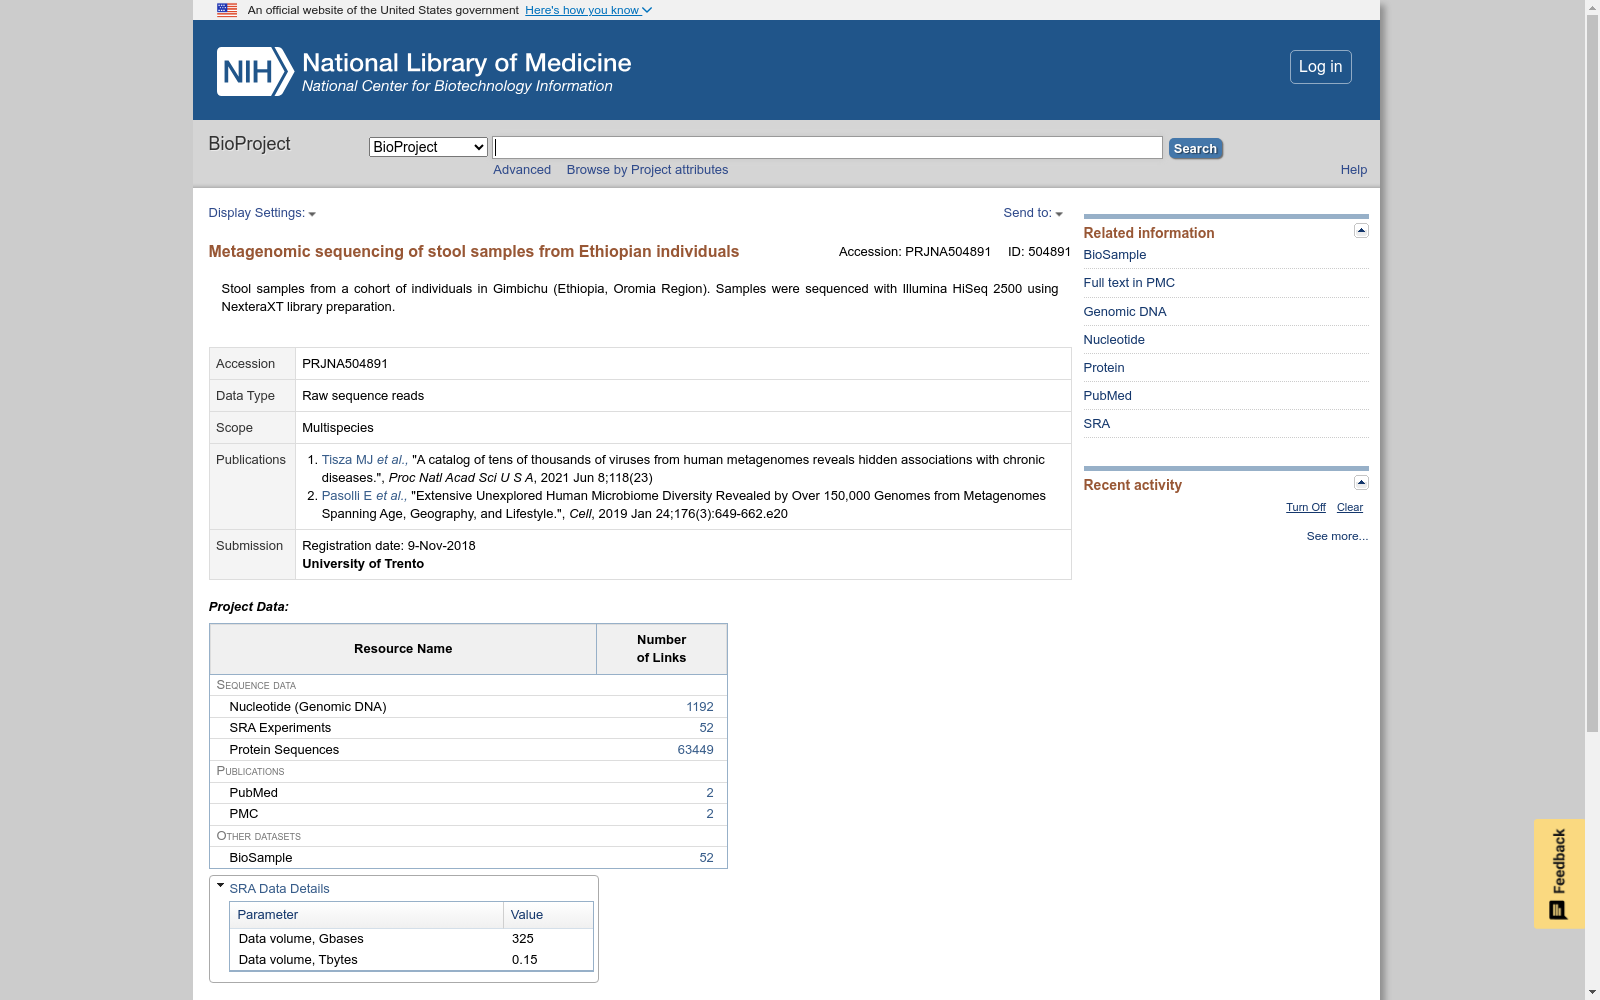The image size is (1600, 1000).
Task: Select Data volume, Tbytes row
Action: pyautogui.click(x=411, y=960)
